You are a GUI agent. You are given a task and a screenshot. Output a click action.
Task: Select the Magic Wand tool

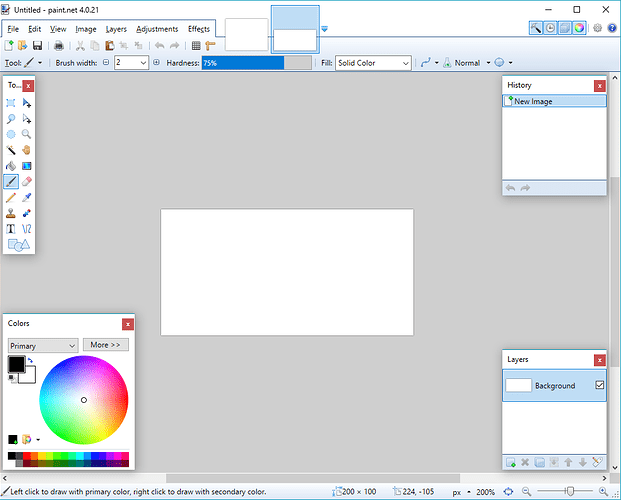[x=11, y=150]
